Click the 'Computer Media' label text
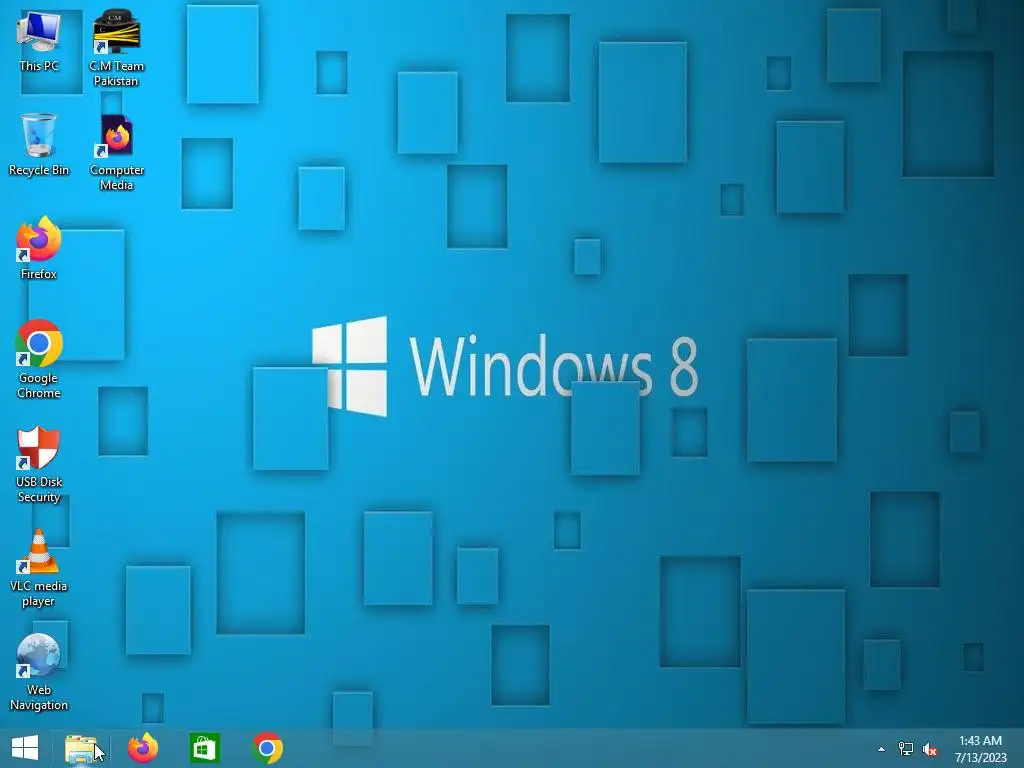The height and width of the screenshot is (768, 1024). click(x=116, y=177)
